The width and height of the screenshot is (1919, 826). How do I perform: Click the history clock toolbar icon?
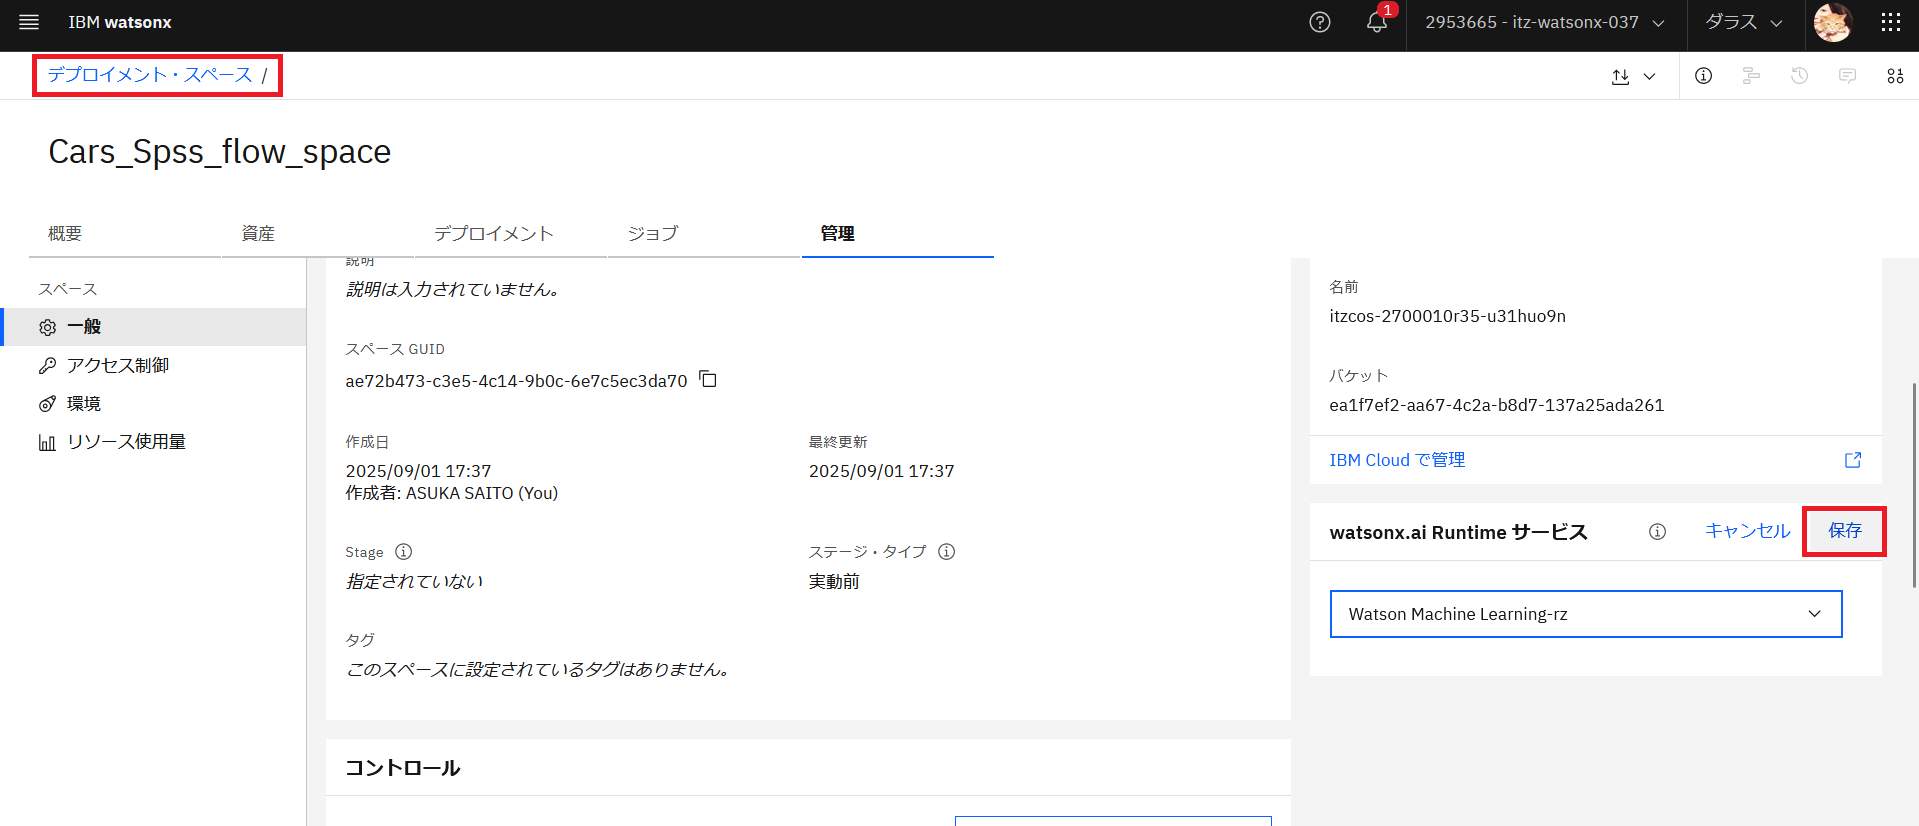click(1799, 76)
